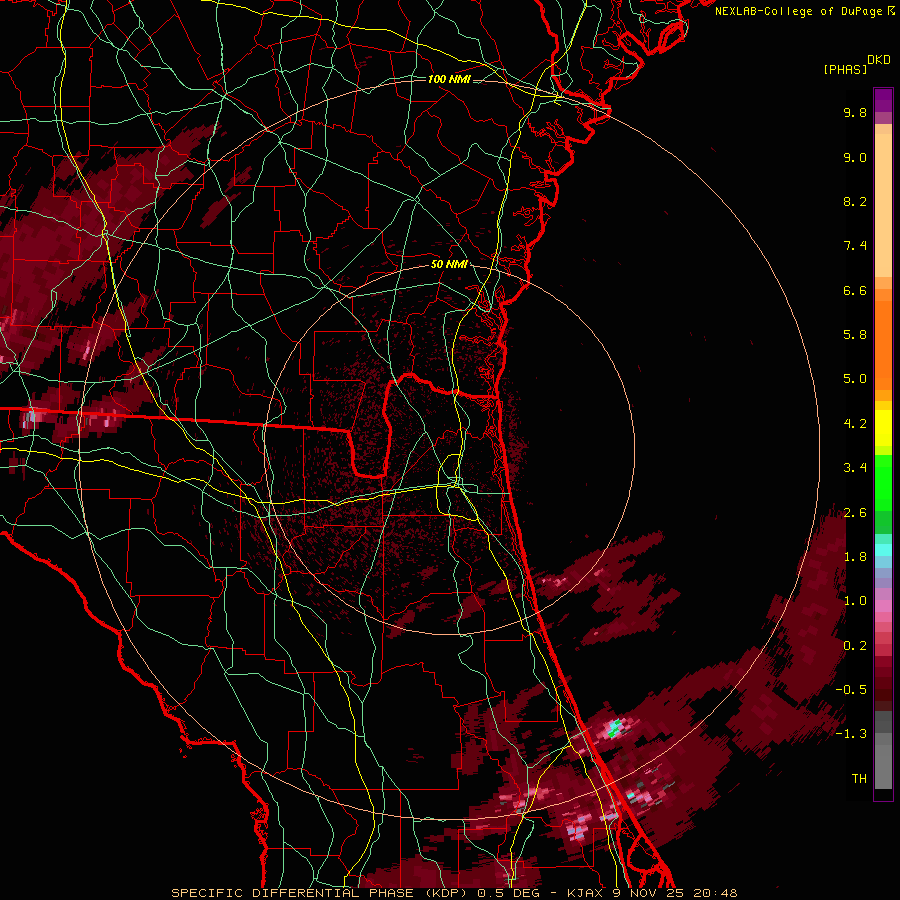
Task: Click the 9.0 value on the color scale
Action: tap(855, 157)
